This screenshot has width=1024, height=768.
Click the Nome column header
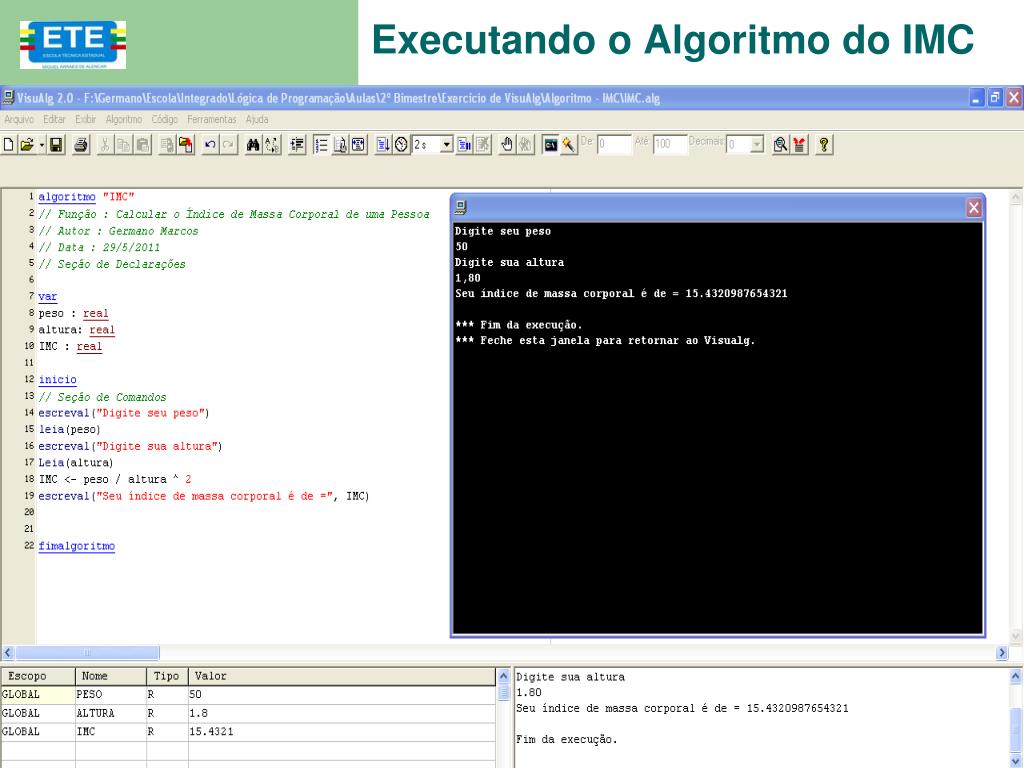click(111, 676)
